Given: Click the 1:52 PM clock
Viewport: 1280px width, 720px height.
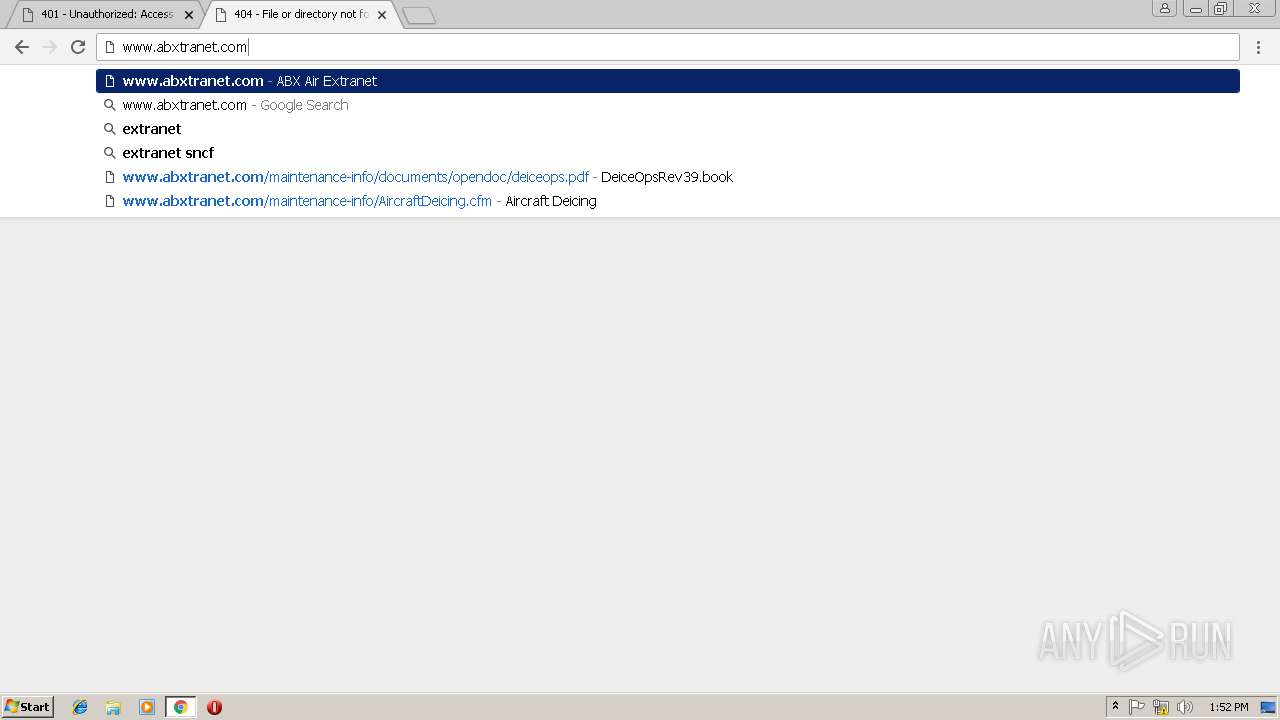Looking at the screenshot, I should pos(1228,707).
